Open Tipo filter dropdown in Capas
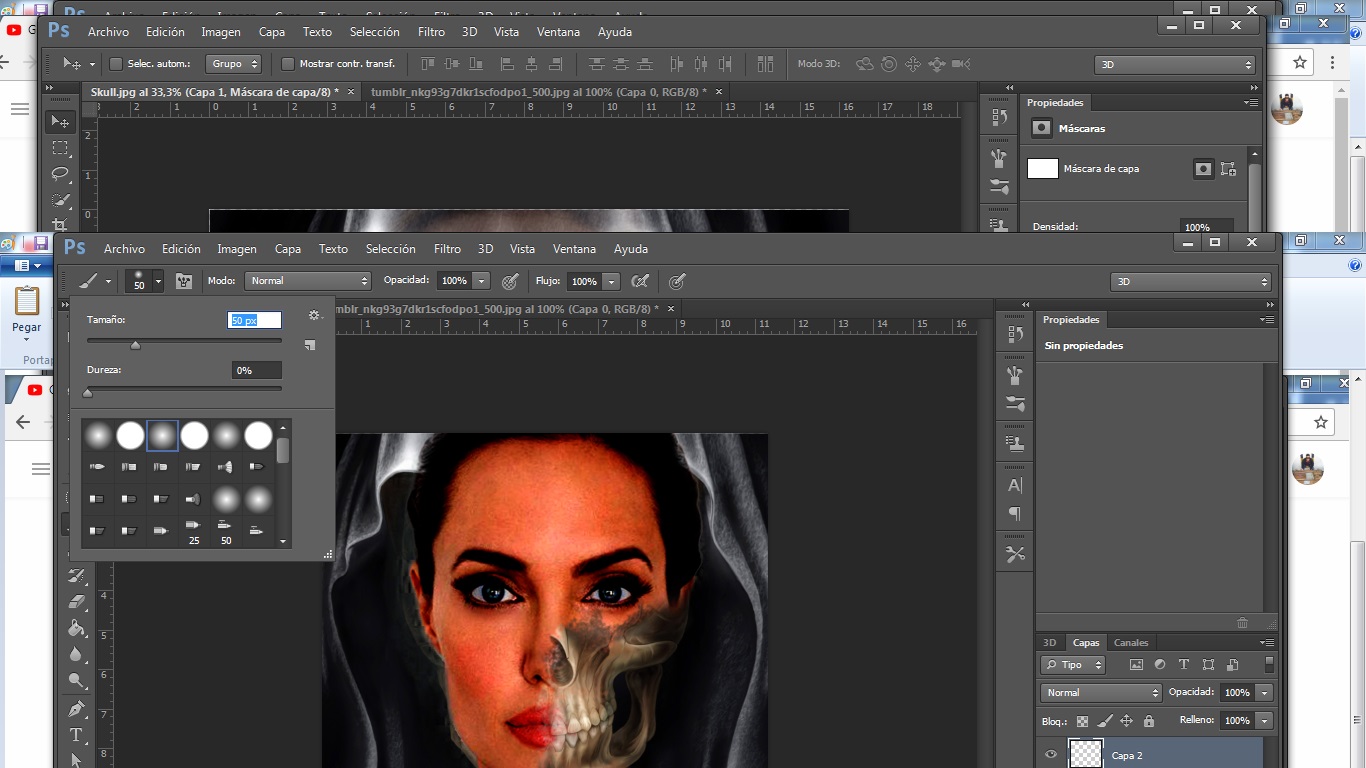 point(1072,664)
